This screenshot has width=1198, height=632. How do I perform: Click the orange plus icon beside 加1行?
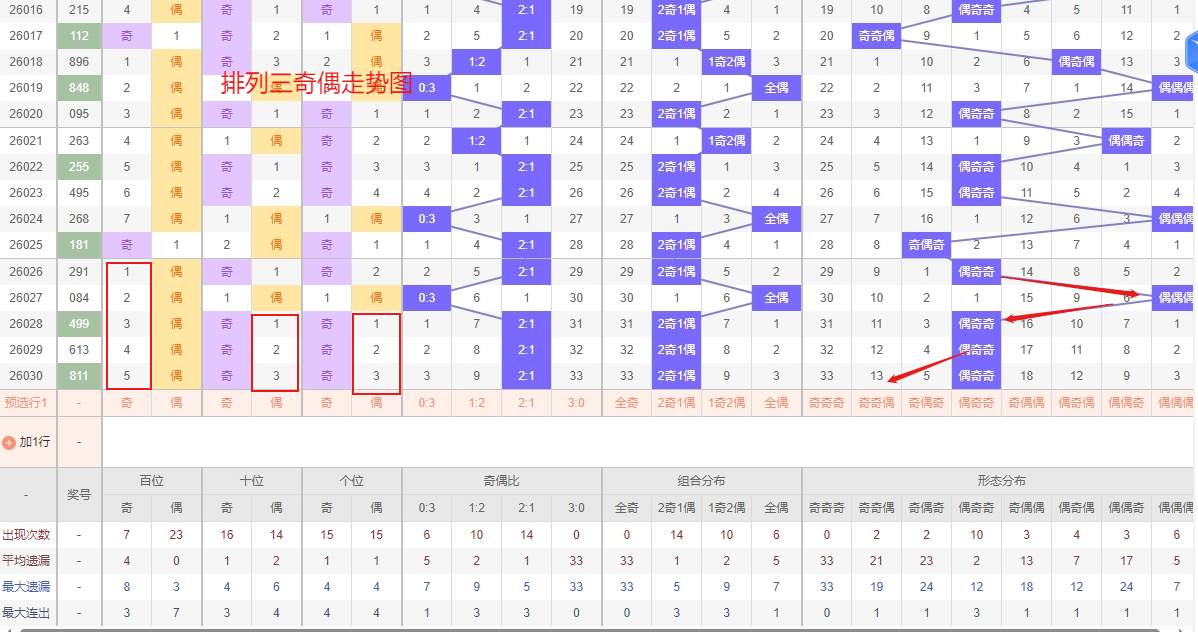pos(9,442)
